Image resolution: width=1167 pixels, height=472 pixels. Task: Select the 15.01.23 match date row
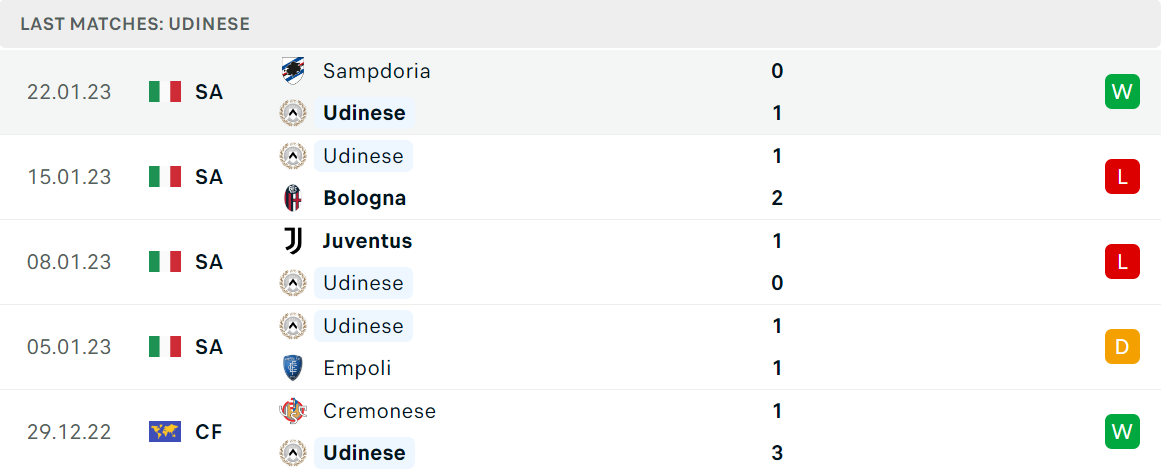[581, 177]
